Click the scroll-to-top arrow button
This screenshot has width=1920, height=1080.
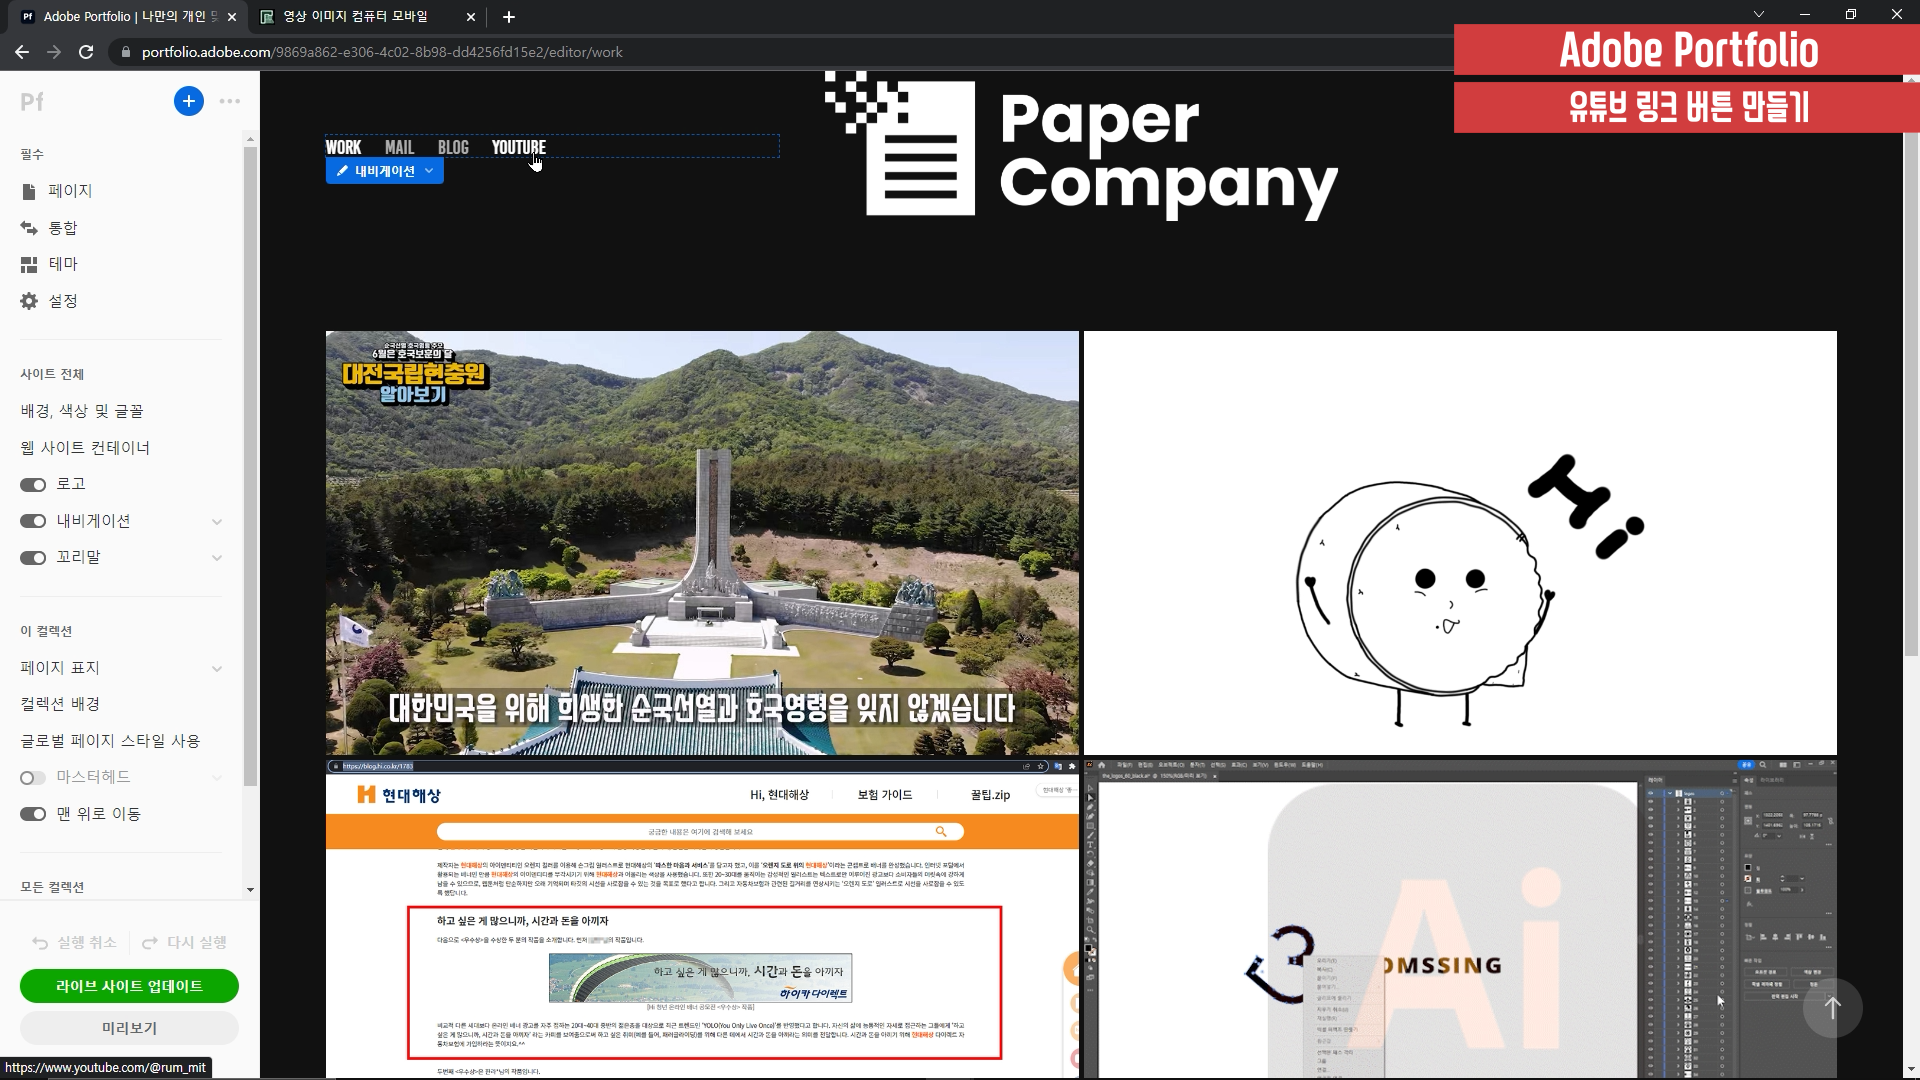pos(1832,1008)
